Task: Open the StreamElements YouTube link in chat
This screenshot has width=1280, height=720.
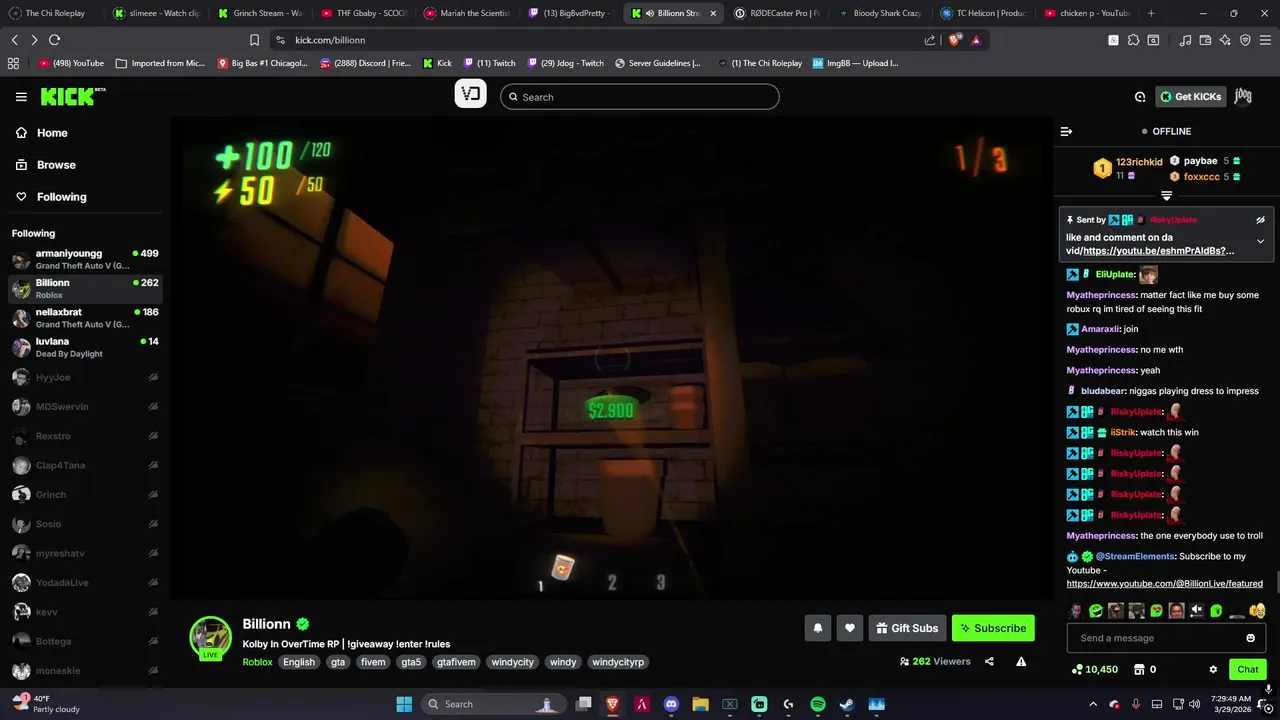Action: click(x=1164, y=583)
